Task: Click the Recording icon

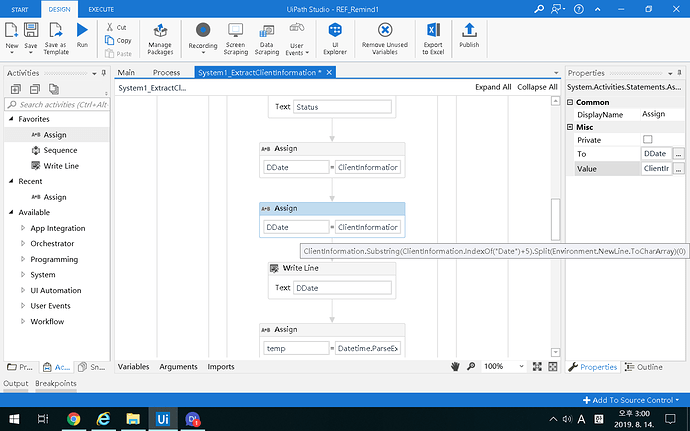Action: [x=203, y=30]
